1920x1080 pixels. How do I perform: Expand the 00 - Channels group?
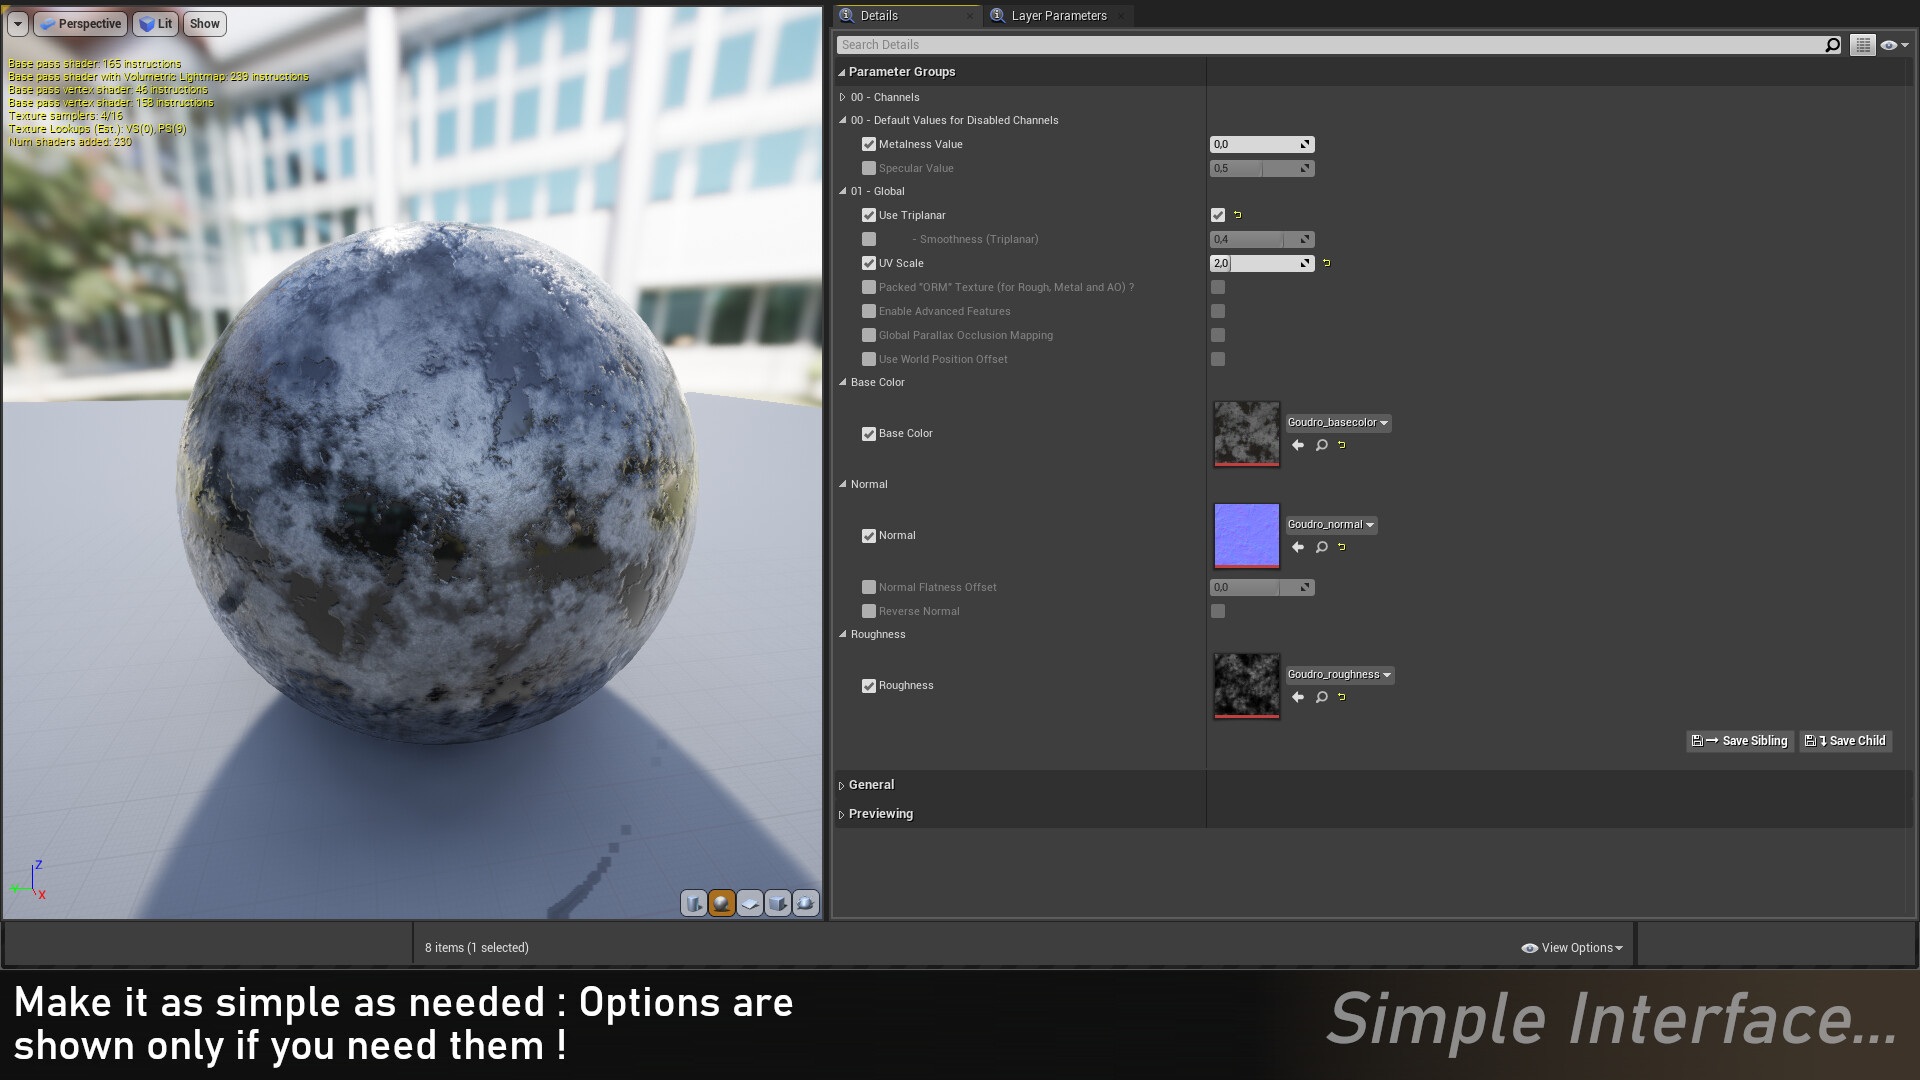point(843,97)
